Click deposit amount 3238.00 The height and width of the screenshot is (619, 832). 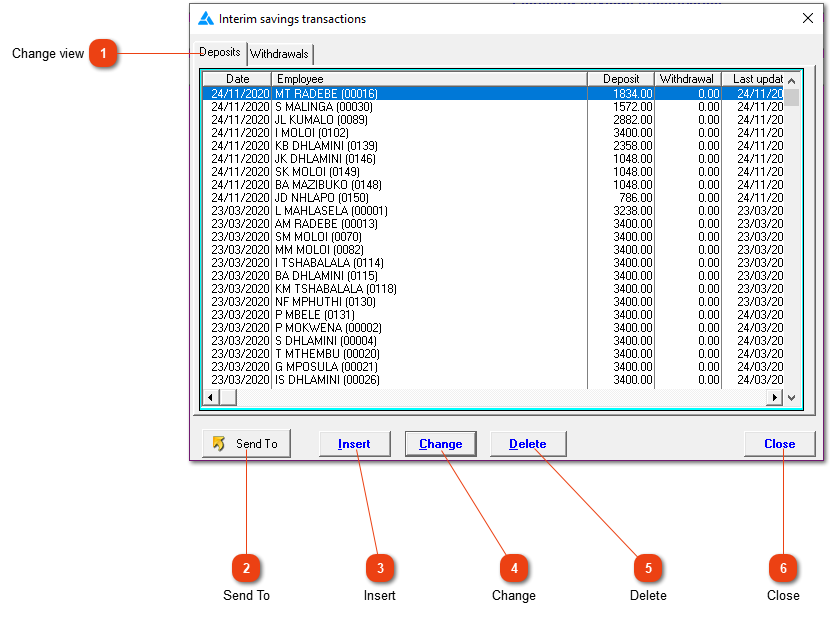(632, 211)
